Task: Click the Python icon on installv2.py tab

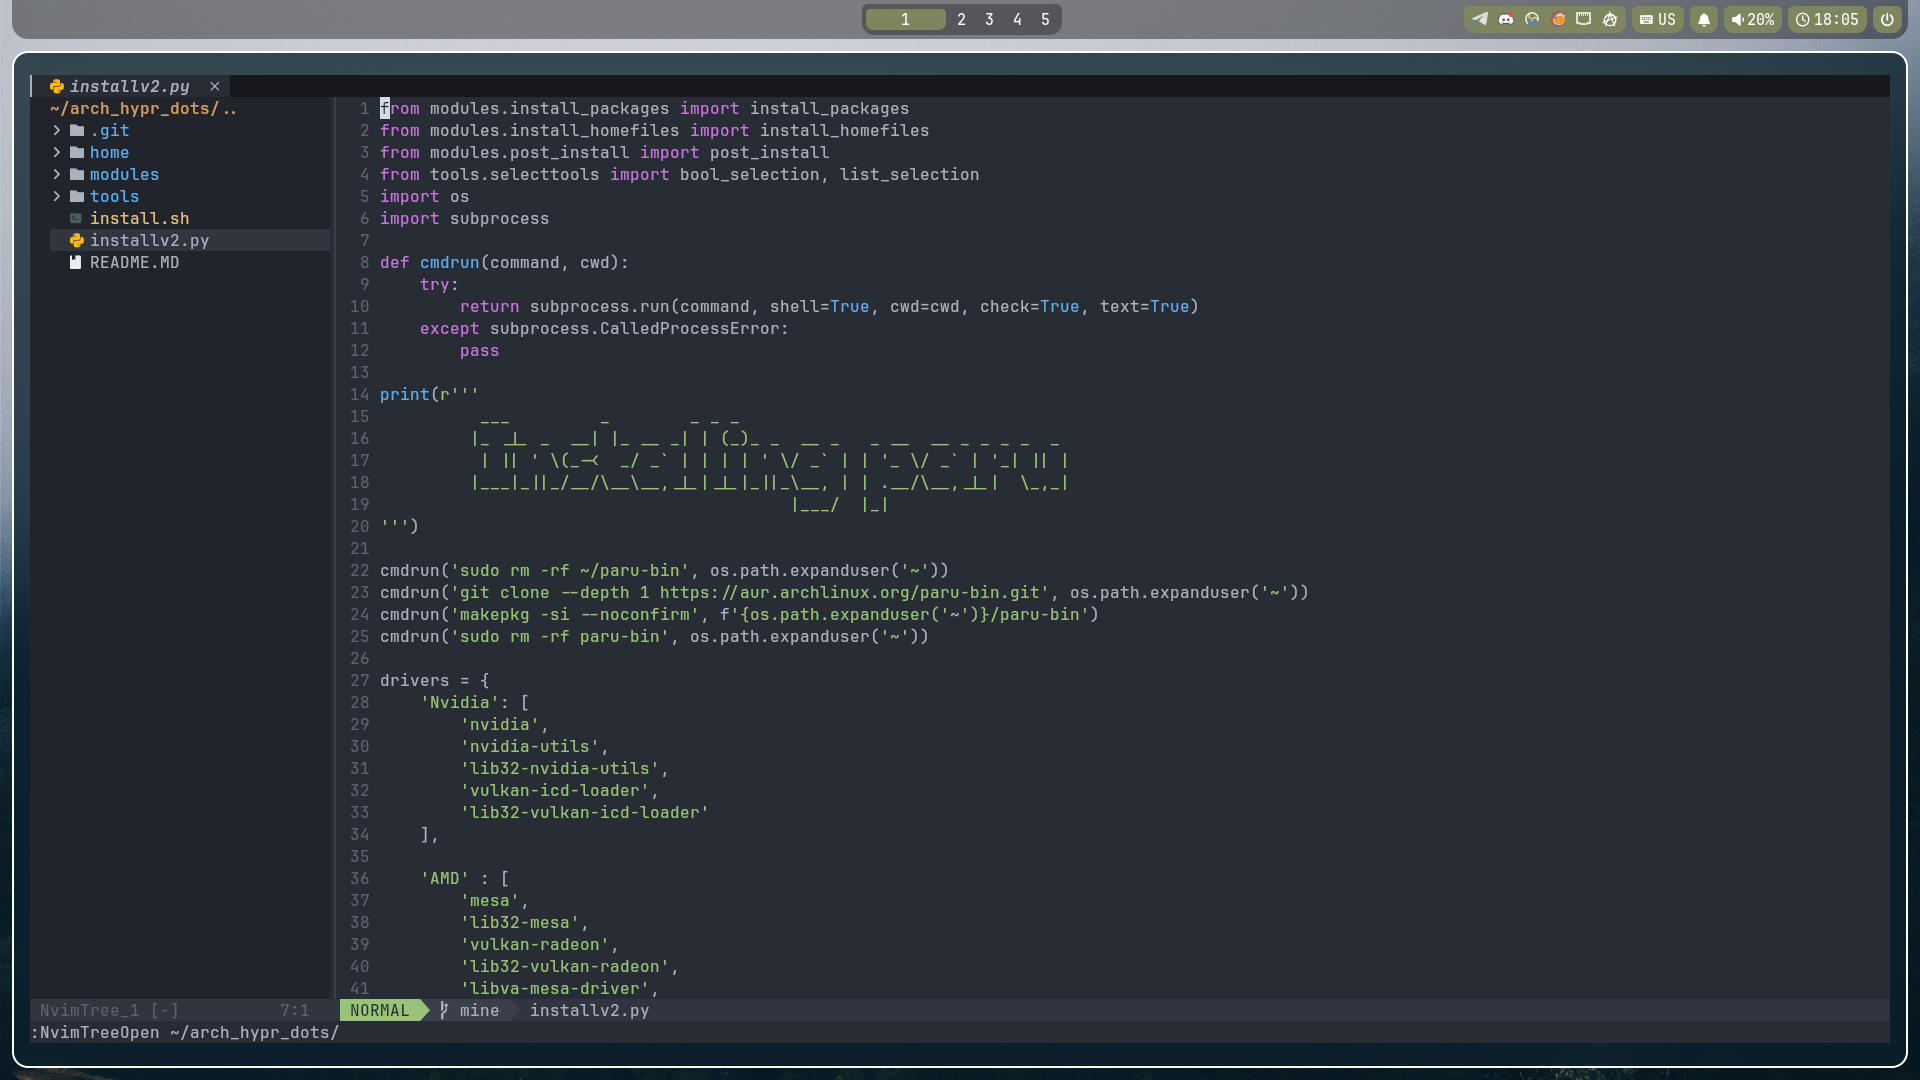Action: coord(57,87)
